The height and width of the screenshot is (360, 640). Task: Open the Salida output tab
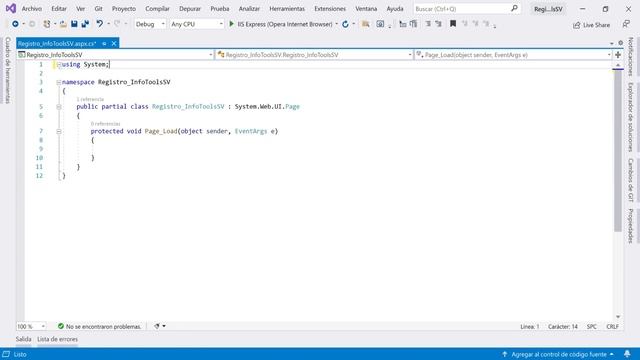tap(23, 339)
